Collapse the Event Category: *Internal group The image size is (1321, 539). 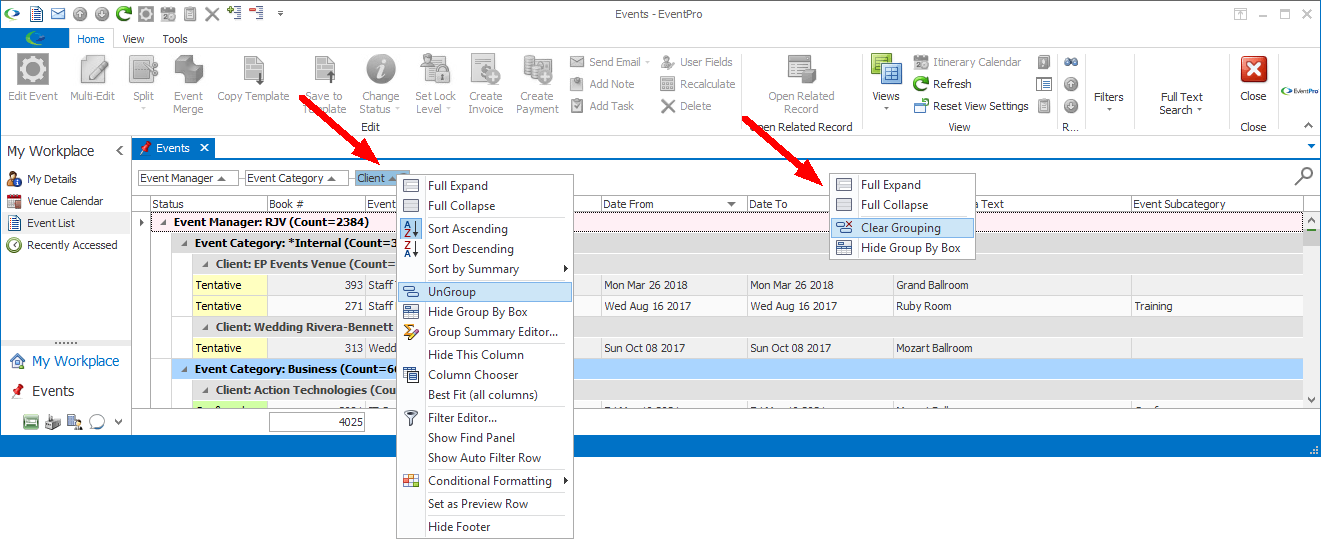point(184,243)
